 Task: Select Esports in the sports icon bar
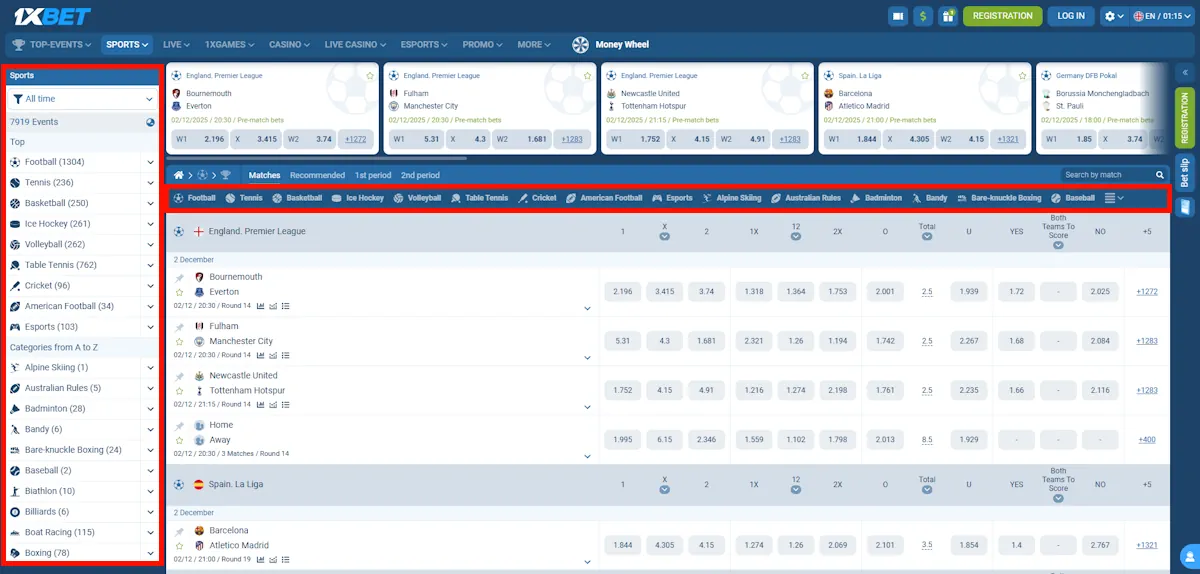point(672,198)
